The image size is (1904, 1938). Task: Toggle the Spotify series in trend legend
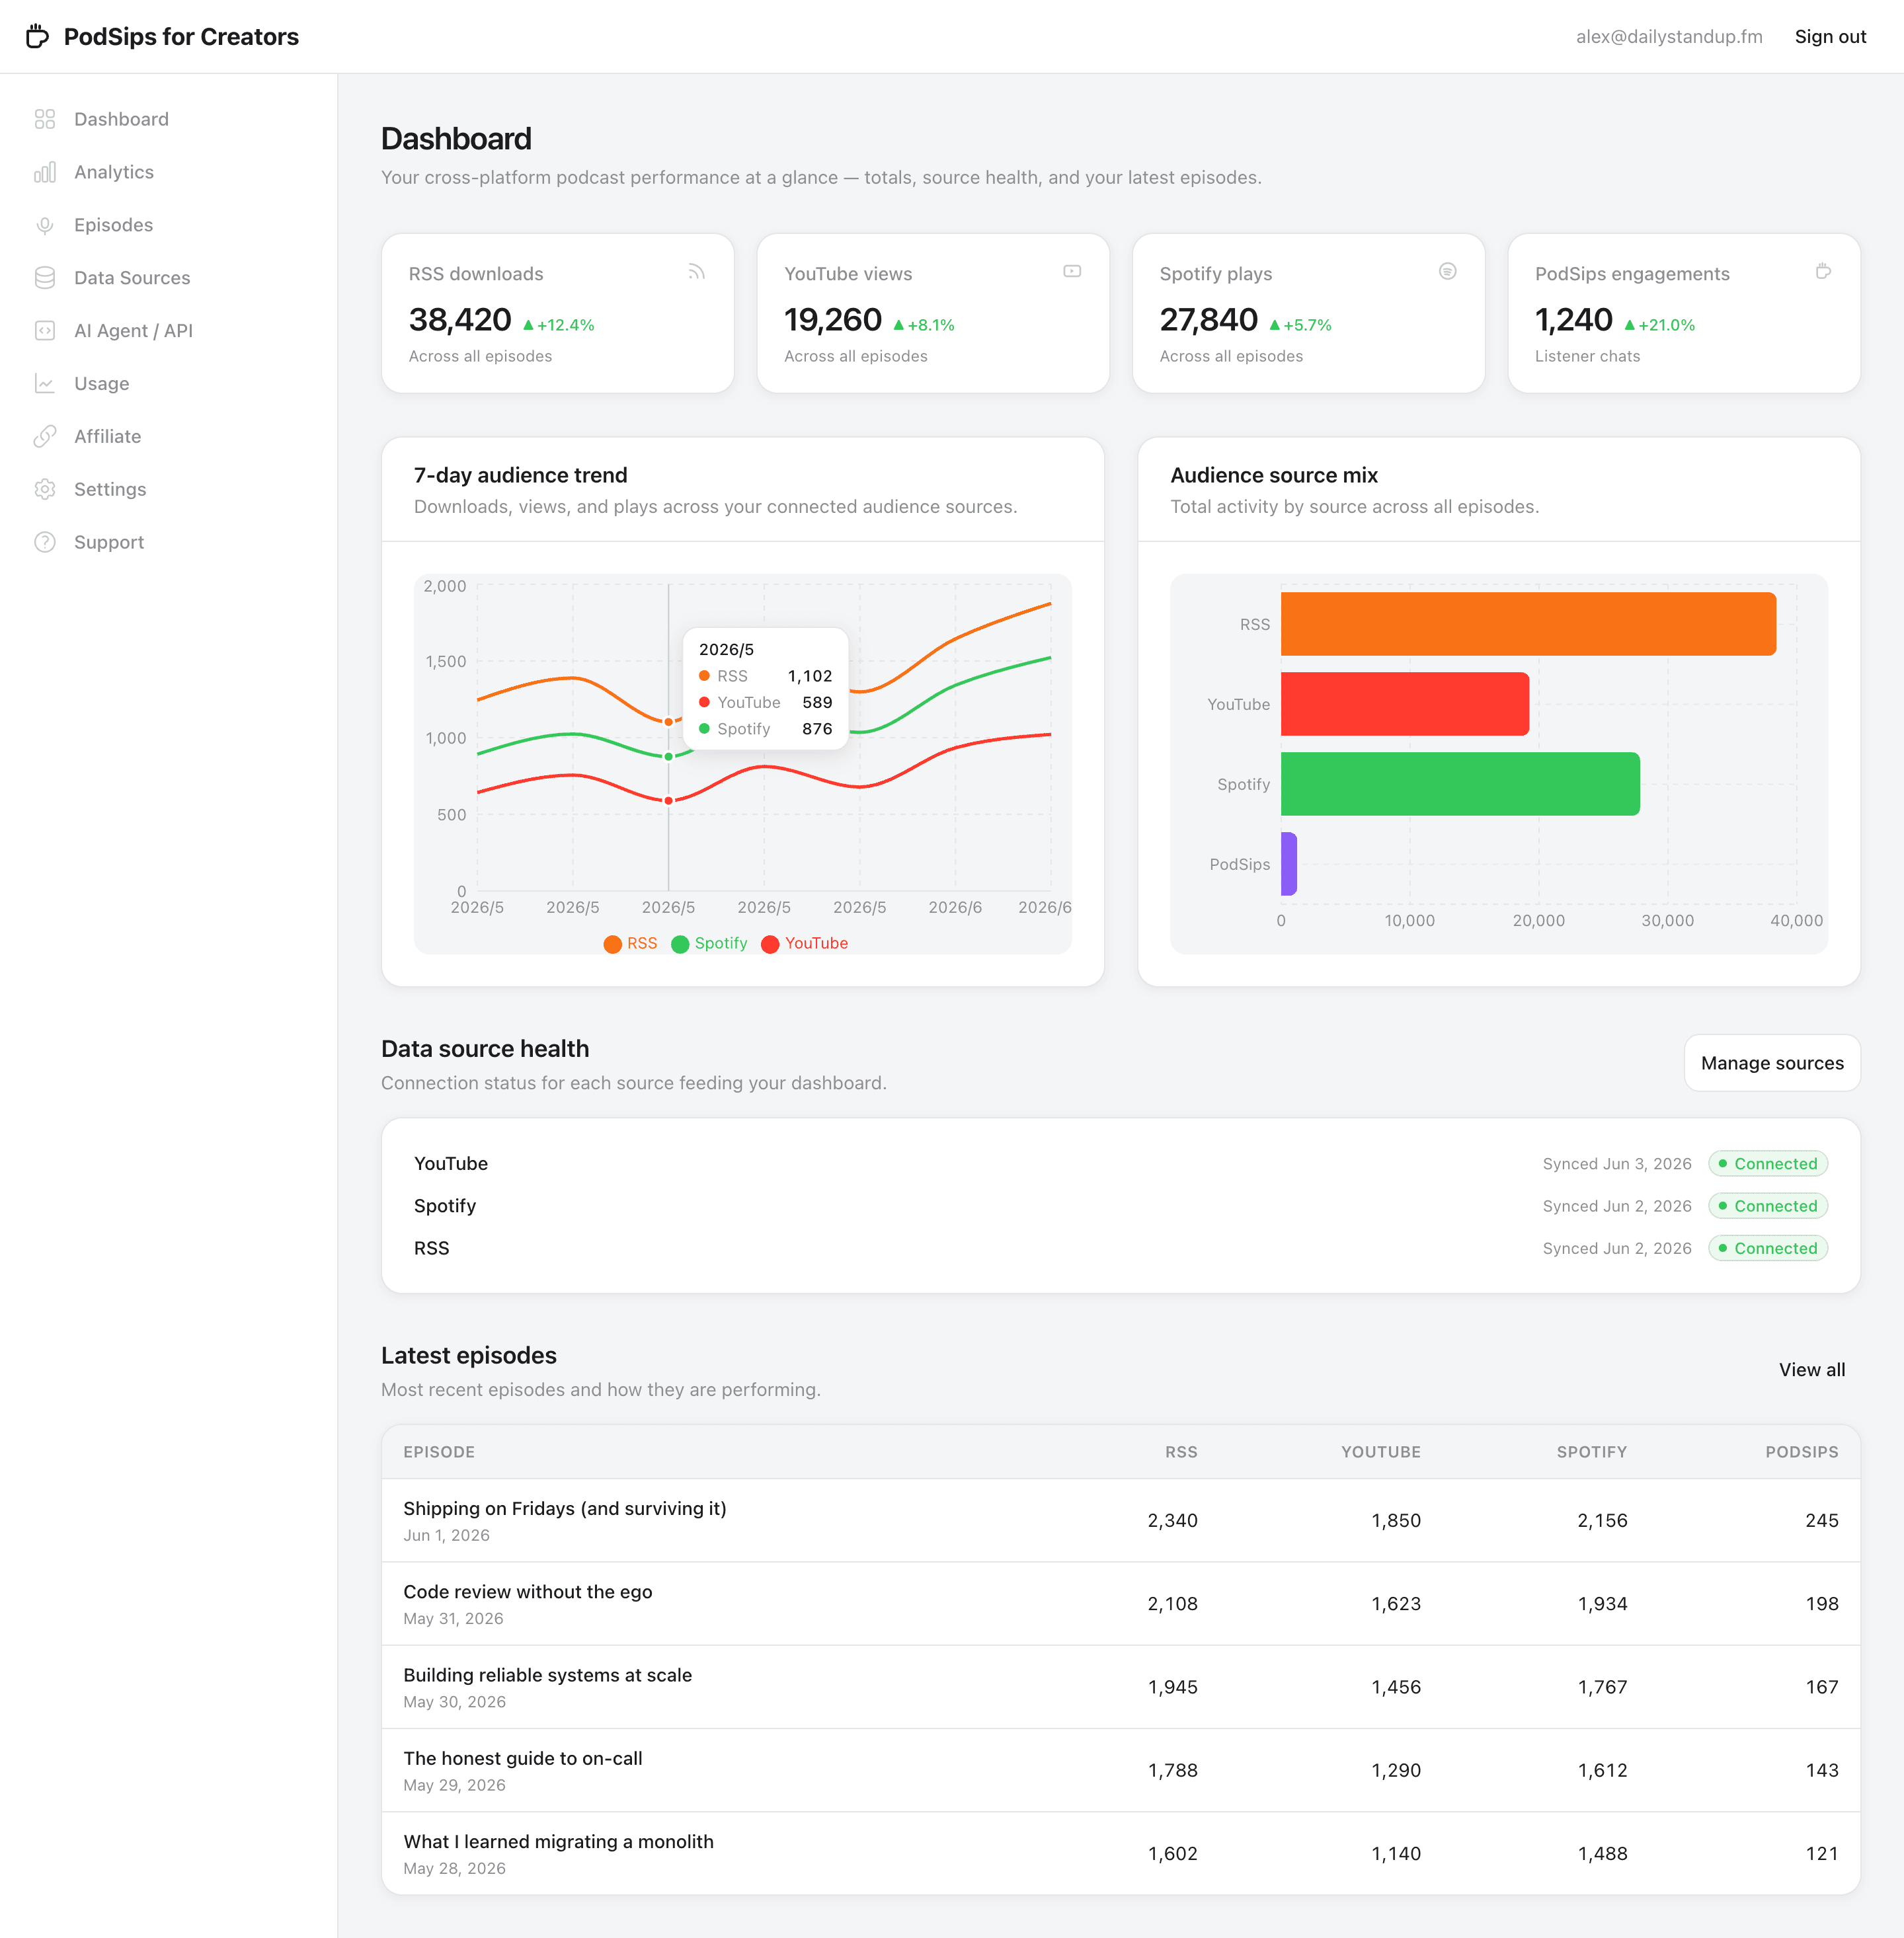click(x=709, y=943)
